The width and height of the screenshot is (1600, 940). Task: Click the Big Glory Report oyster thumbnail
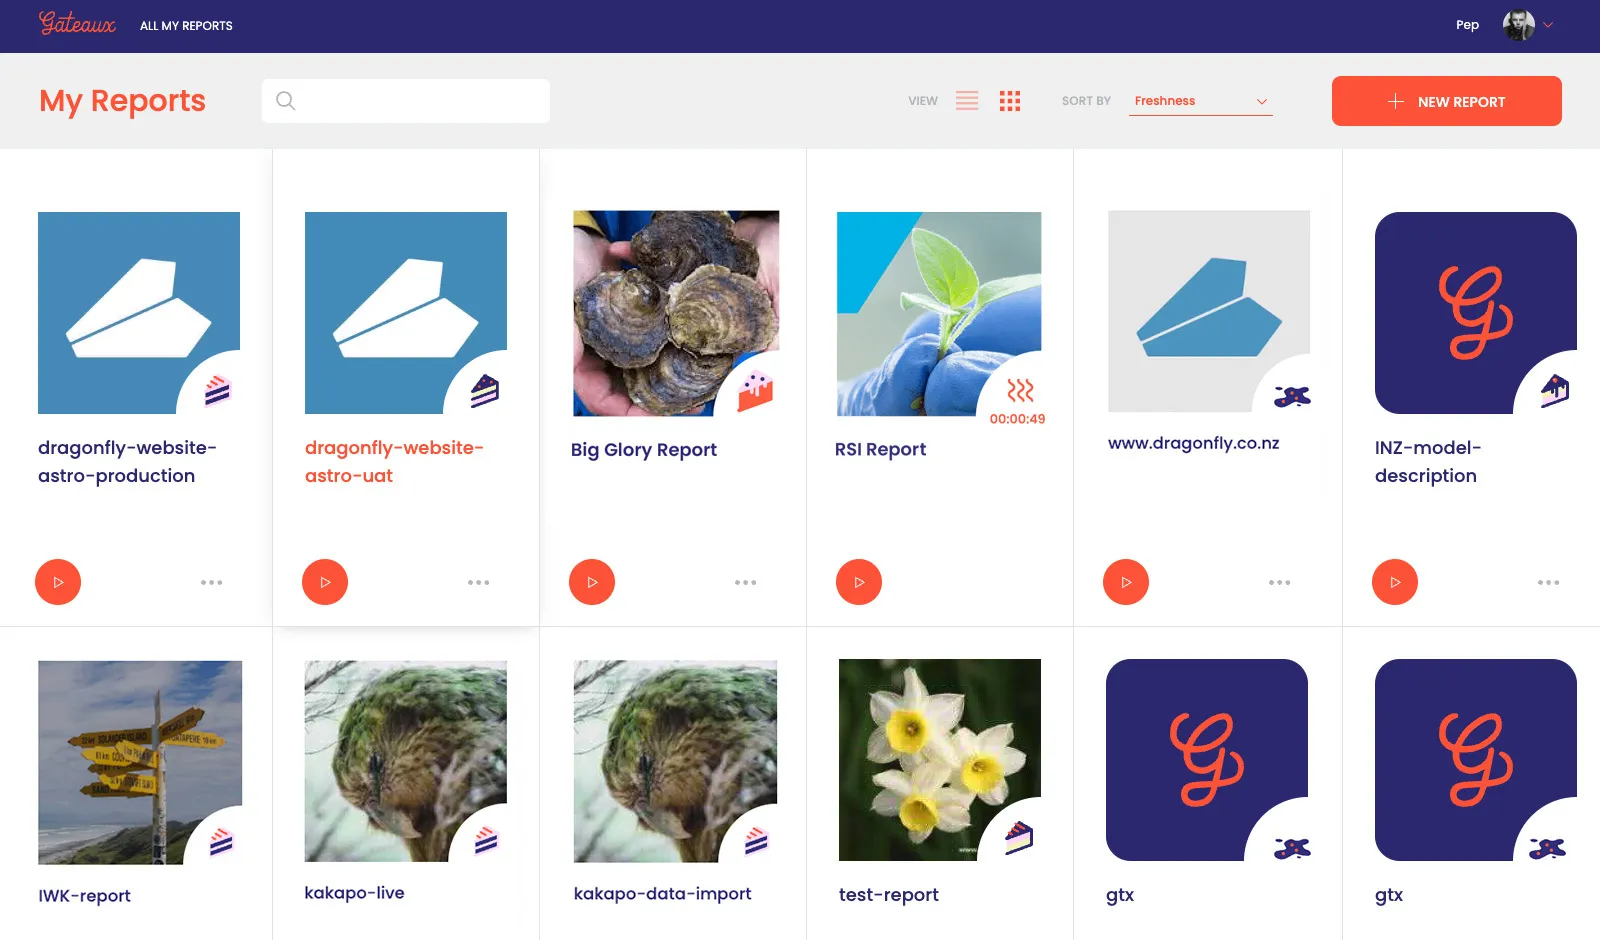coord(676,313)
